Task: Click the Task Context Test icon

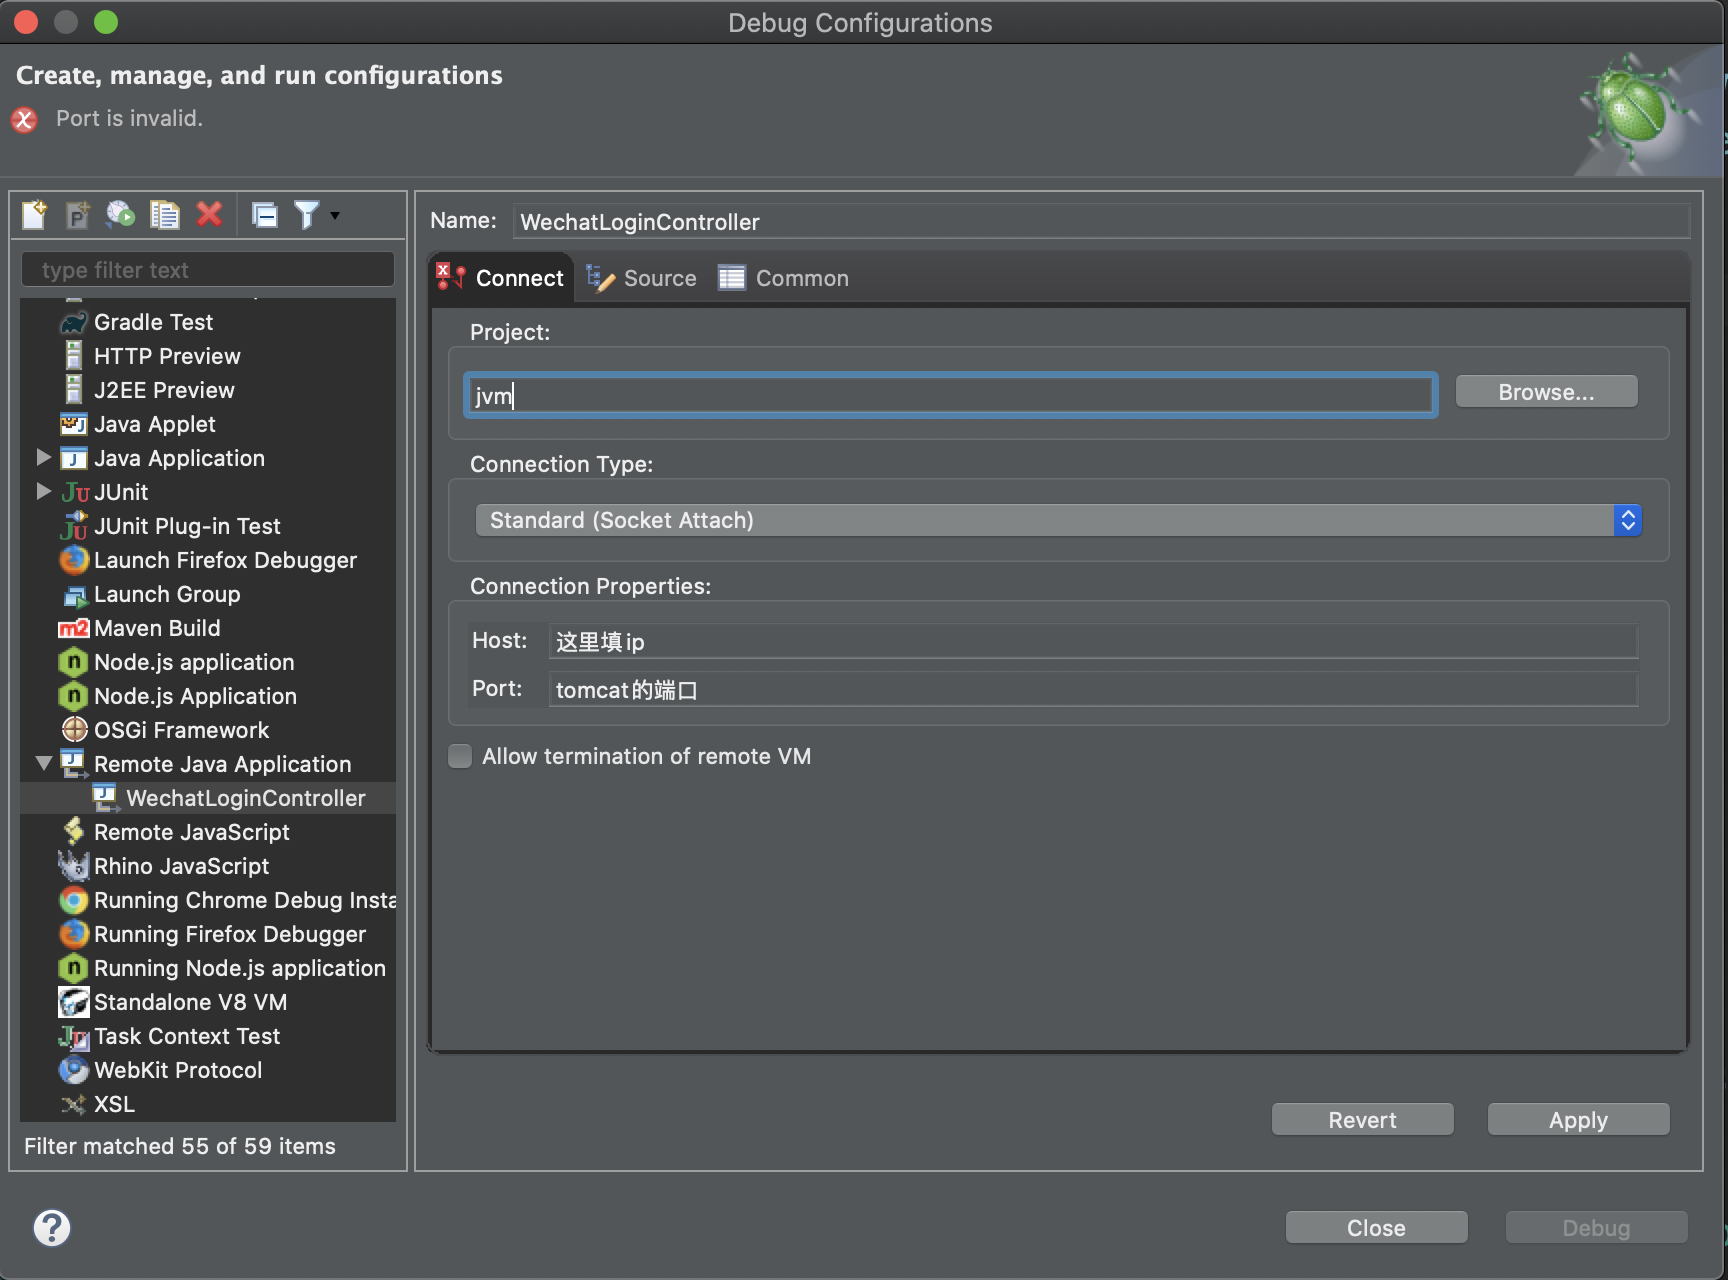Action: (74, 1036)
